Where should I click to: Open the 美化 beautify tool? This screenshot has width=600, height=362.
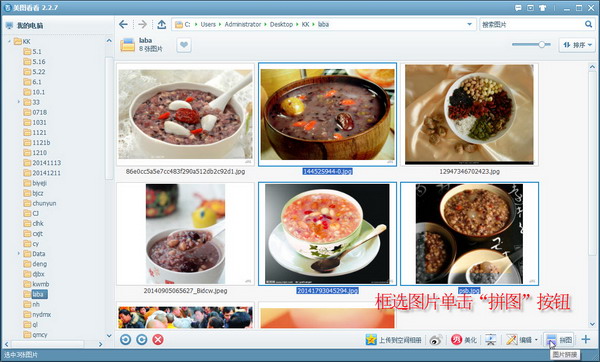pyautogui.click(x=463, y=339)
